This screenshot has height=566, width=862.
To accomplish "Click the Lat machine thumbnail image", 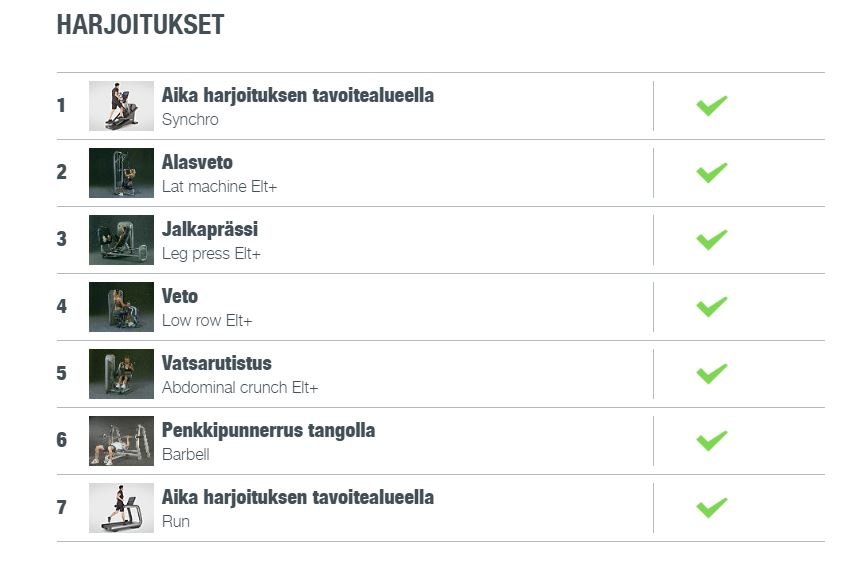I will (121, 173).
